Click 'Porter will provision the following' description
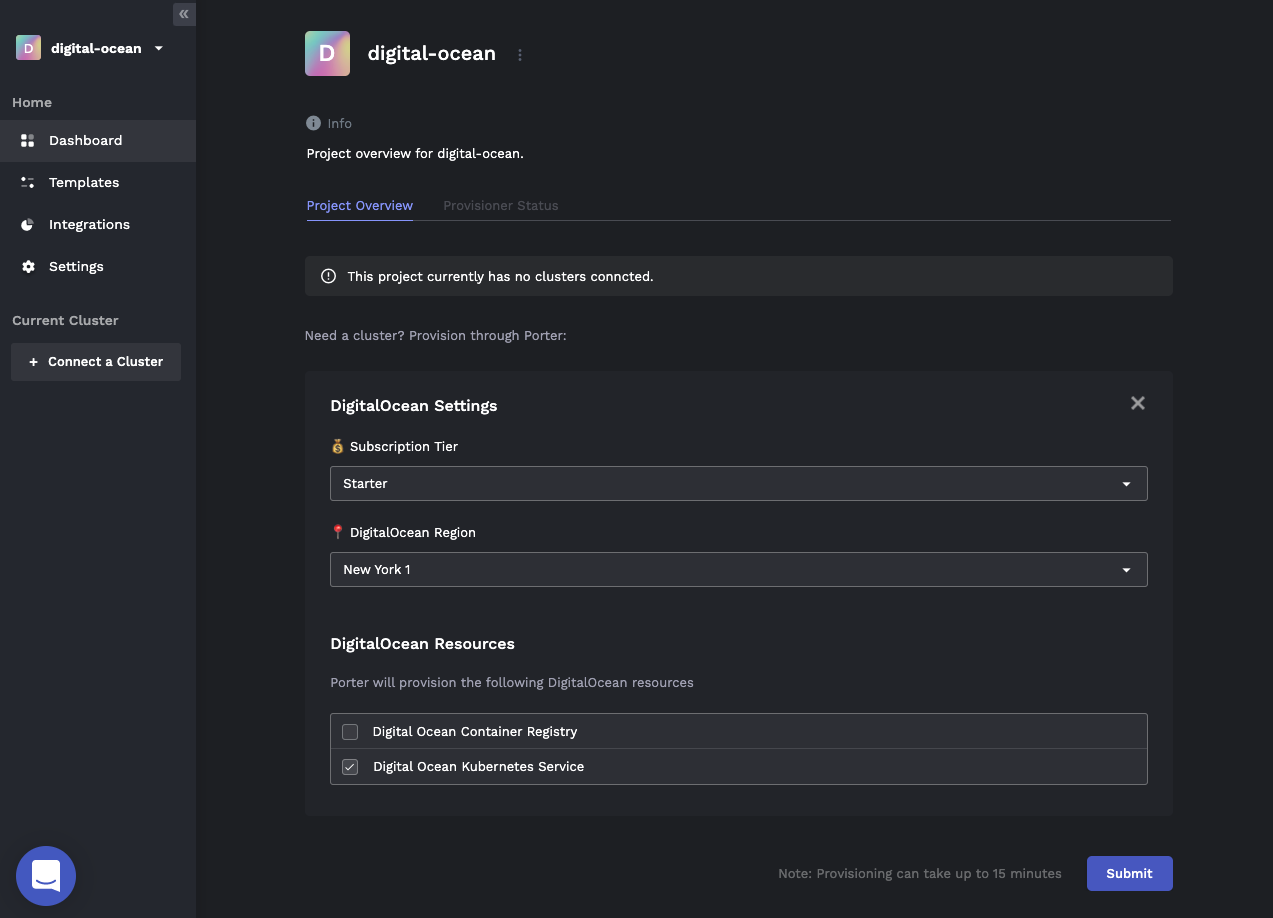 tap(512, 683)
